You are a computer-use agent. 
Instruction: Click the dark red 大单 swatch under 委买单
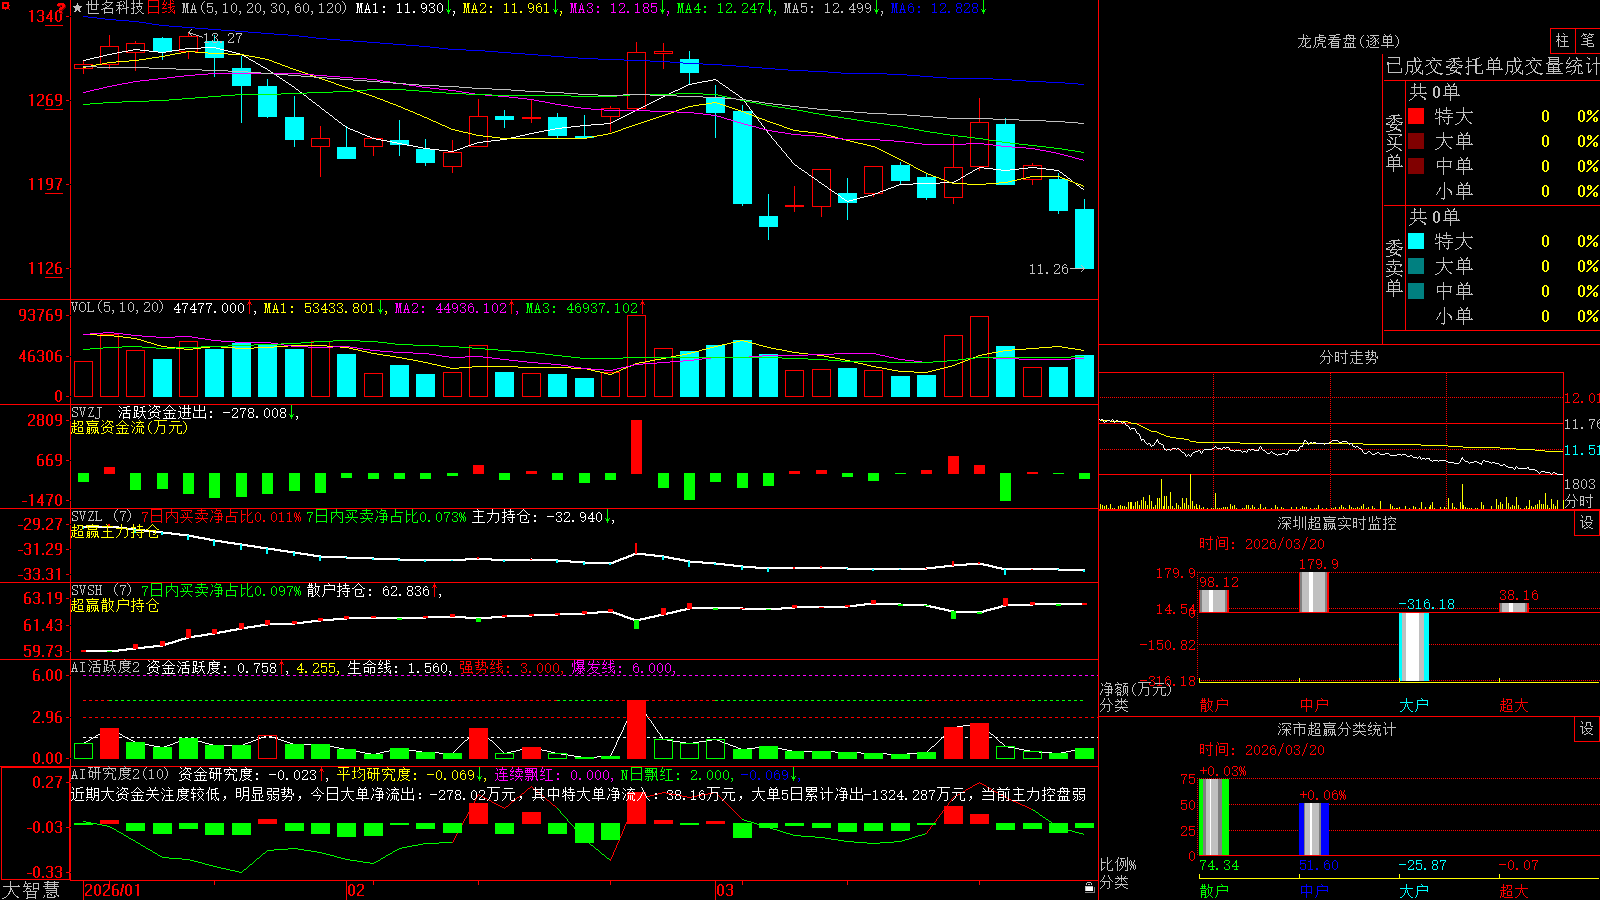pos(1416,141)
